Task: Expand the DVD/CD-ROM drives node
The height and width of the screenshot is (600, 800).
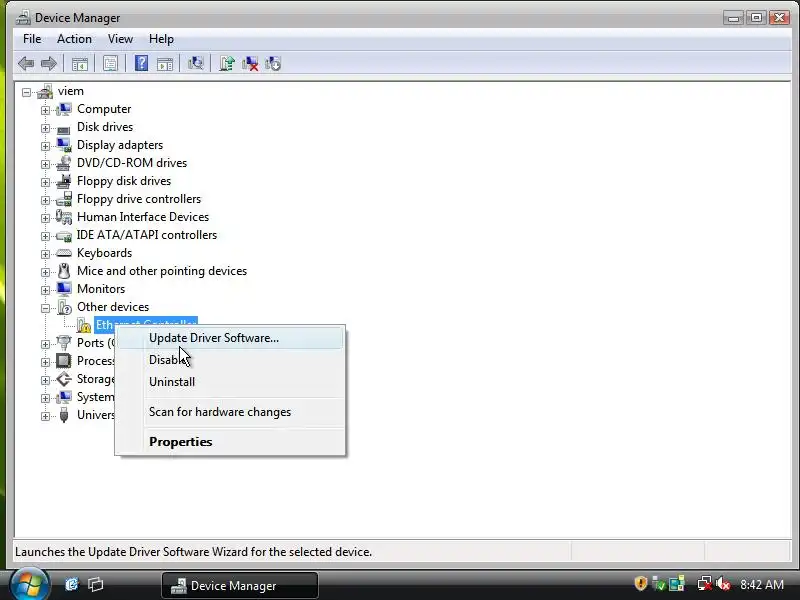Action: coord(45,164)
